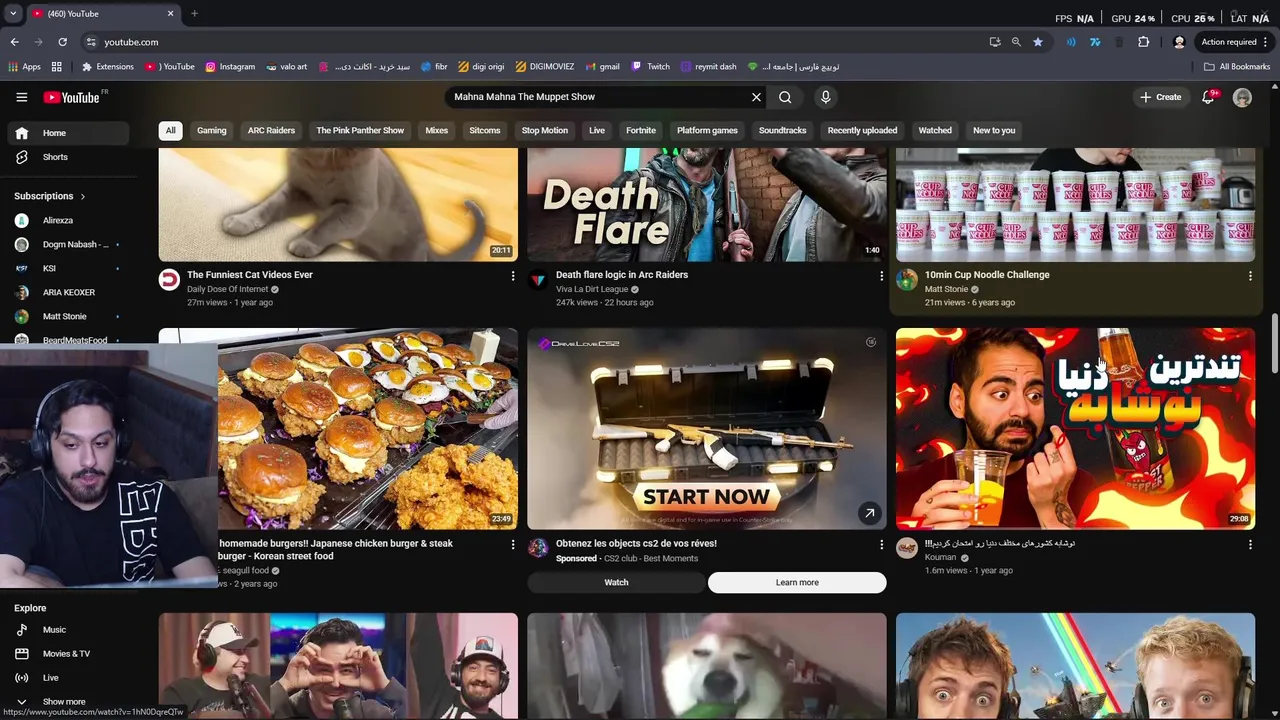The width and height of the screenshot is (1280, 720).
Task: Click the page vertical scrollbar
Action: point(1274,341)
